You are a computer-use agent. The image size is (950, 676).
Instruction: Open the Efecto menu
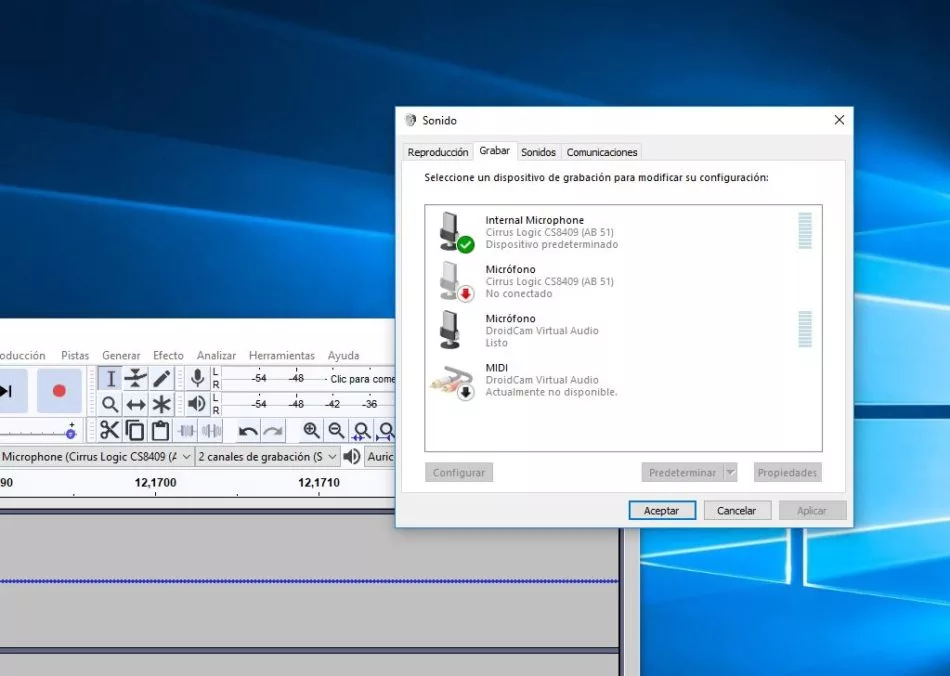pos(168,355)
